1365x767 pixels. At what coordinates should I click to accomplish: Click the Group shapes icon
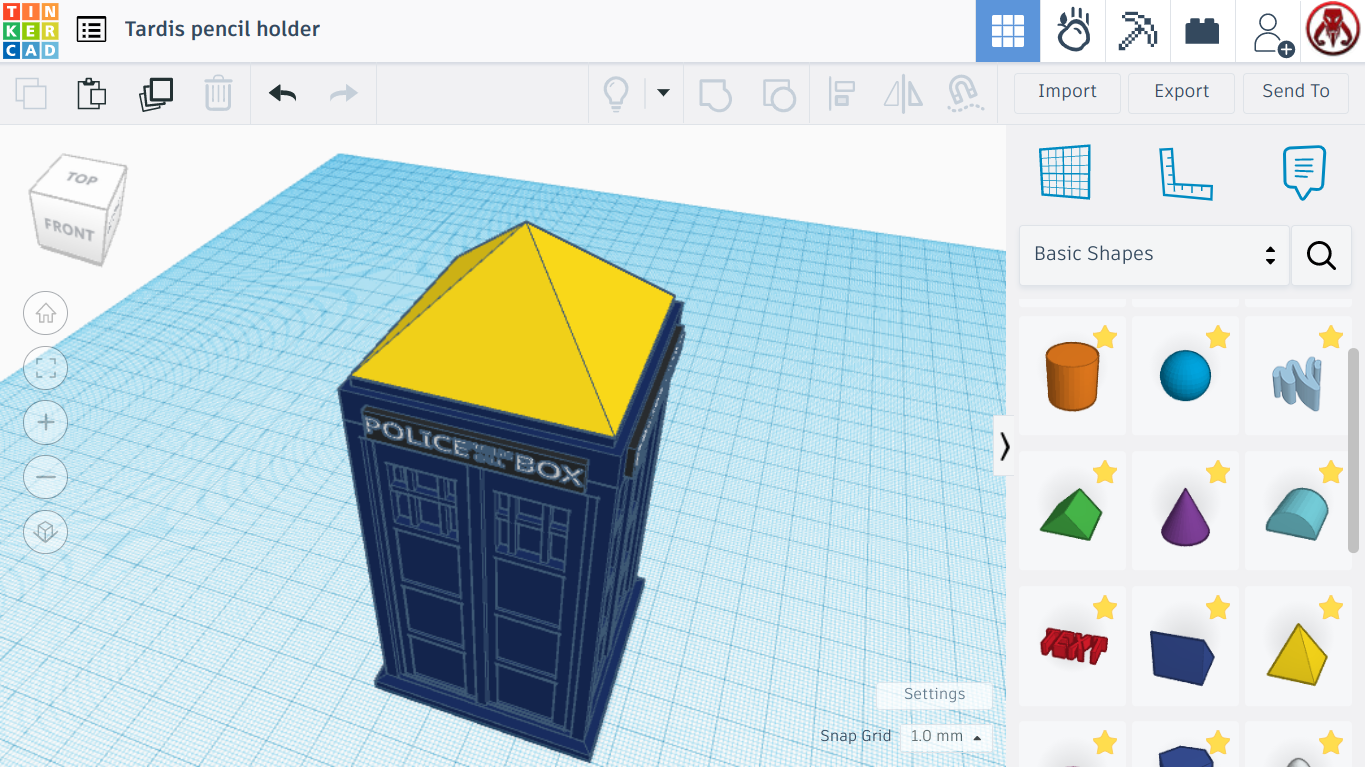click(x=715, y=94)
